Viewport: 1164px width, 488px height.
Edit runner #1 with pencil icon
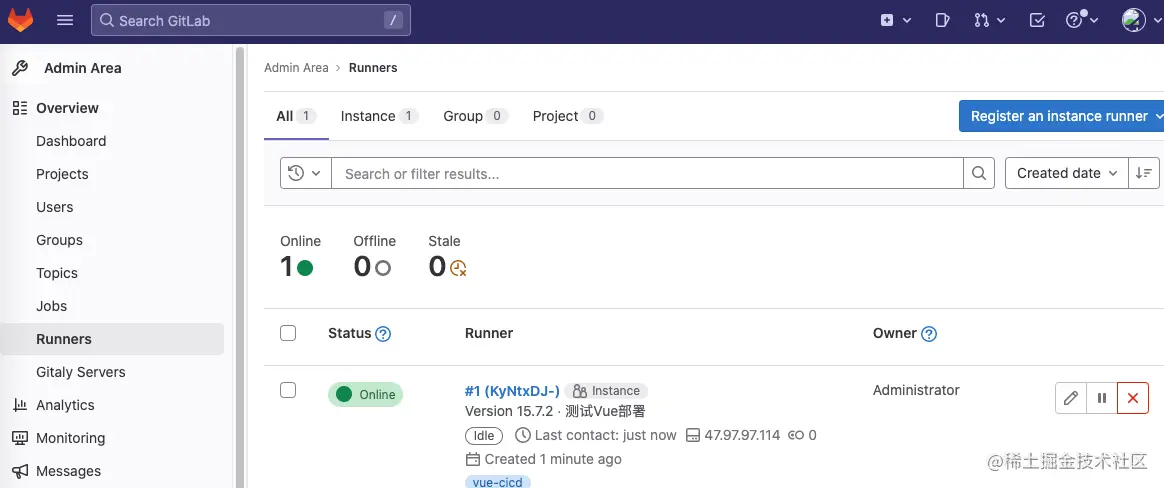coord(1071,398)
